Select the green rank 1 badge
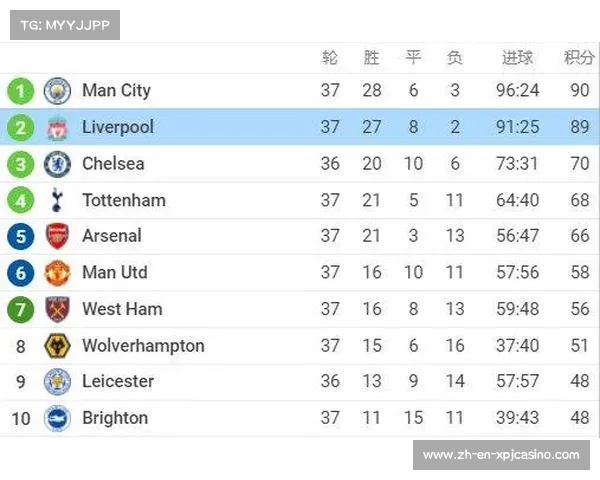This screenshot has height=480, width=600. pyautogui.click(x=21, y=91)
